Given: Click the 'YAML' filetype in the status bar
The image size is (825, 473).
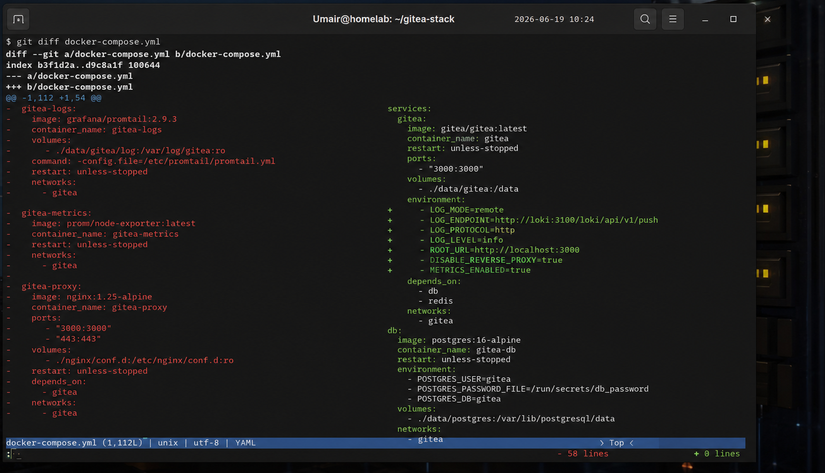Looking at the screenshot, I should 245,443.
